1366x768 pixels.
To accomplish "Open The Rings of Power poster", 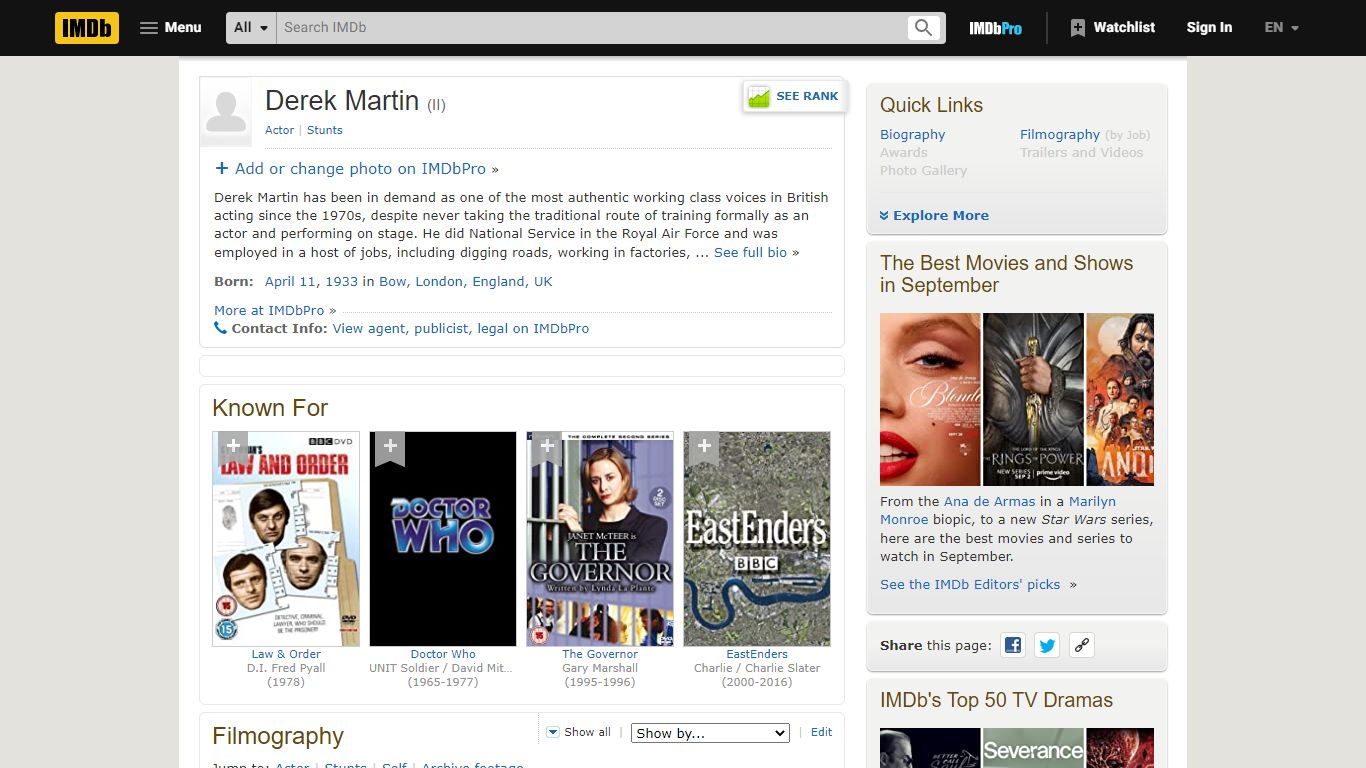I will pos(1033,400).
